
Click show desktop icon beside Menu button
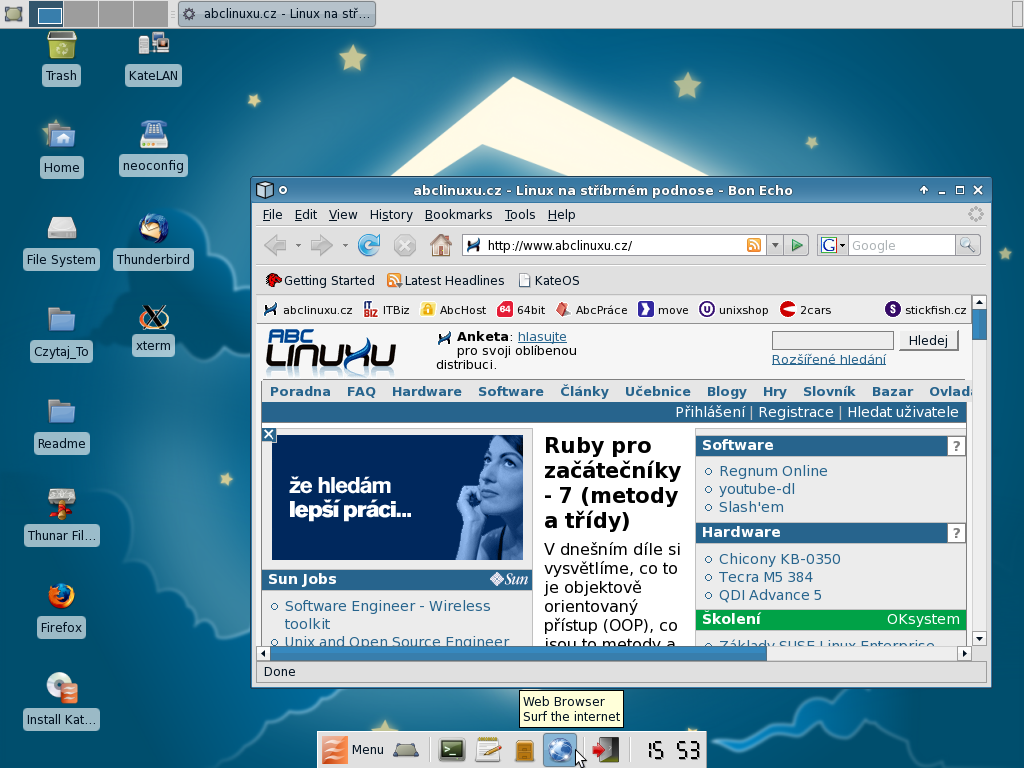[406, 750]
